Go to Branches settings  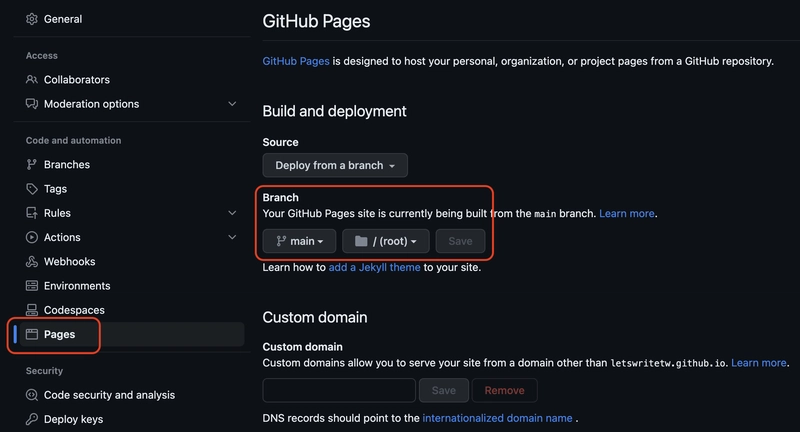coord(67,164)
